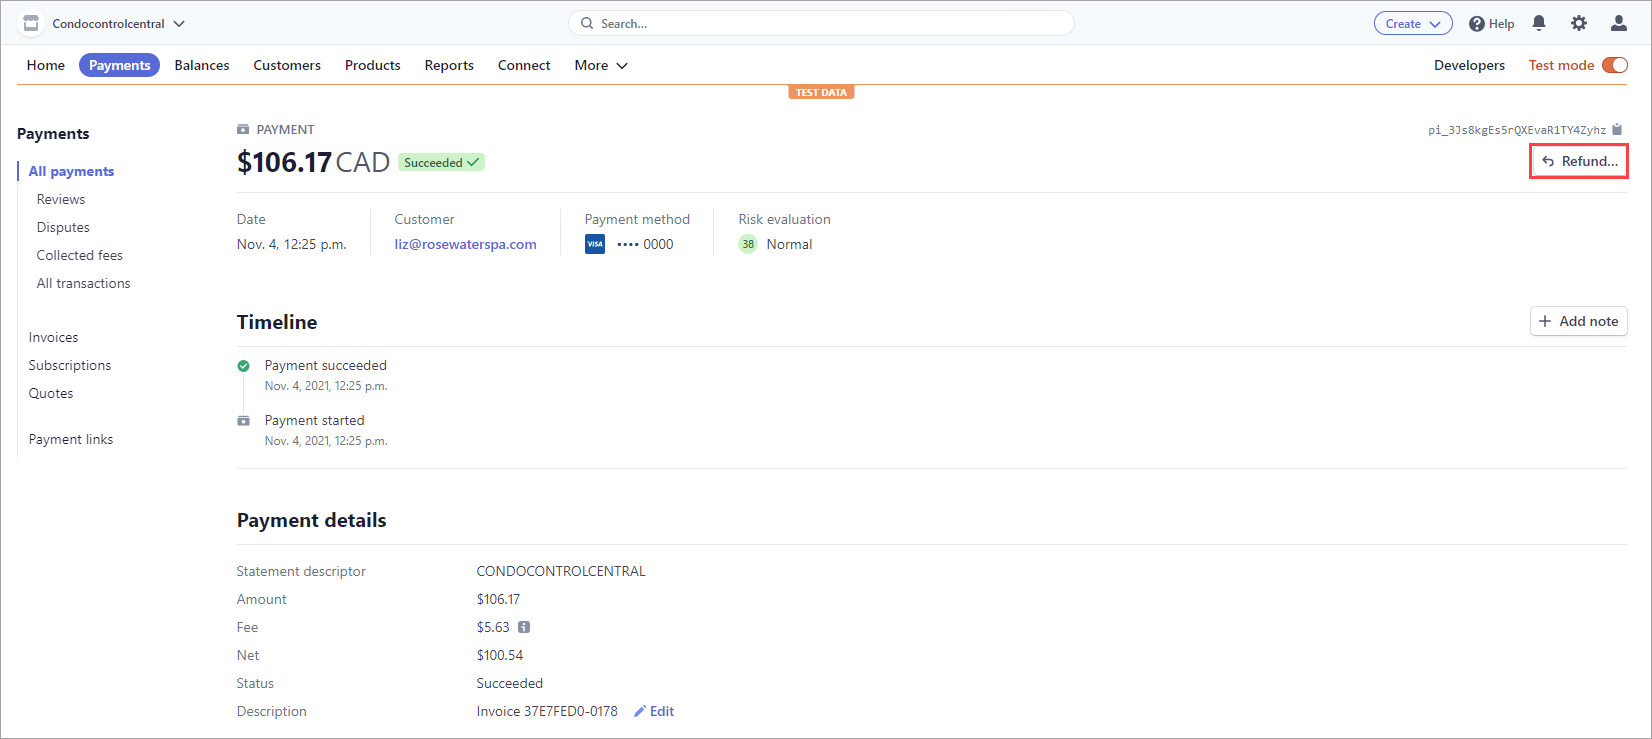Open settings via the gear icon
1652x739 pixels.
[x=1579, y=23]
